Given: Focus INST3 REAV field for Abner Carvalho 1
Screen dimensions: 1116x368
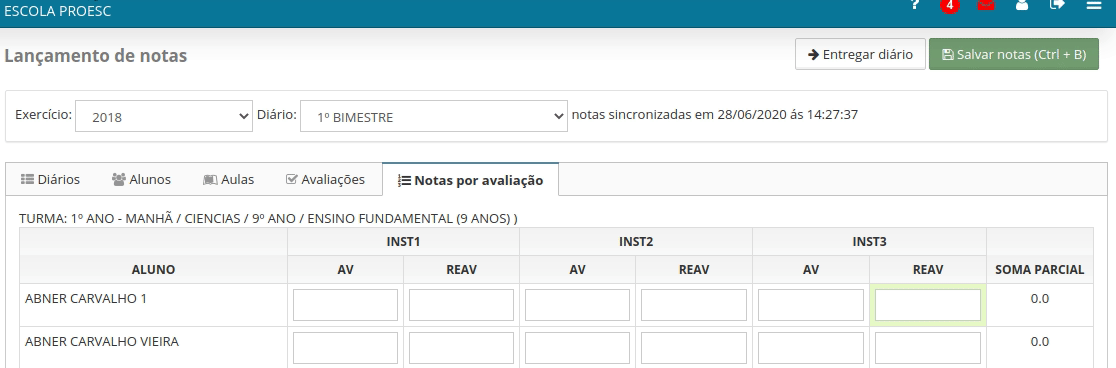Looking at the screenshot, I should 927,305.
